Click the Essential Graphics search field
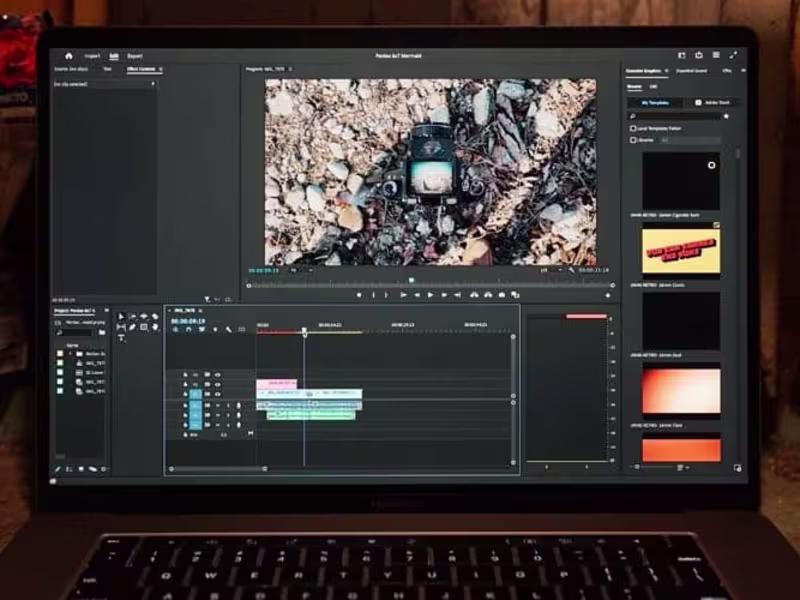Image resolution: width=800 pixels, height=600 pixels. 673,116
